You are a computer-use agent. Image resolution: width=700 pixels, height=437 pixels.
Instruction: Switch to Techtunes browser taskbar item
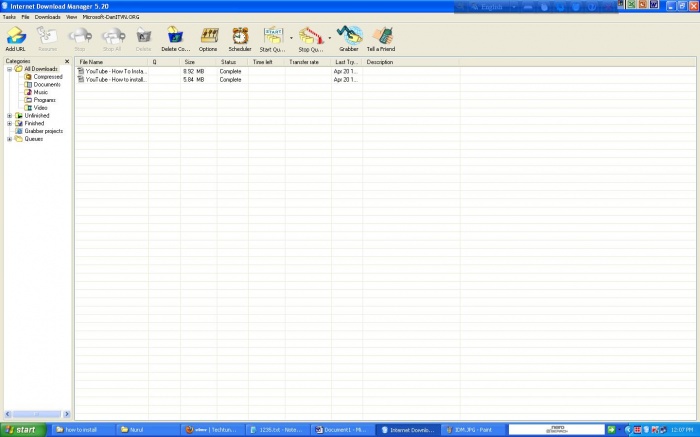tap(213, 430)
